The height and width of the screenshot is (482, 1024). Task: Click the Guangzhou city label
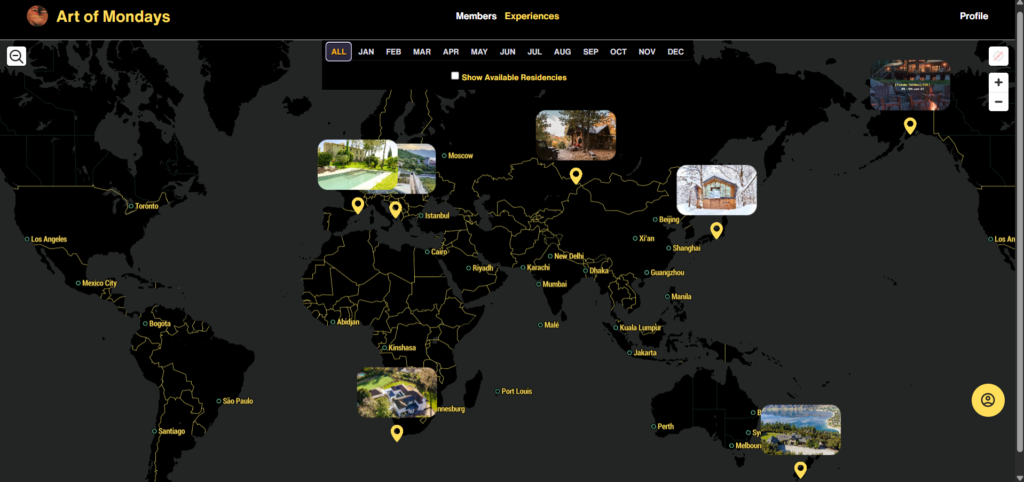point(667,272)
